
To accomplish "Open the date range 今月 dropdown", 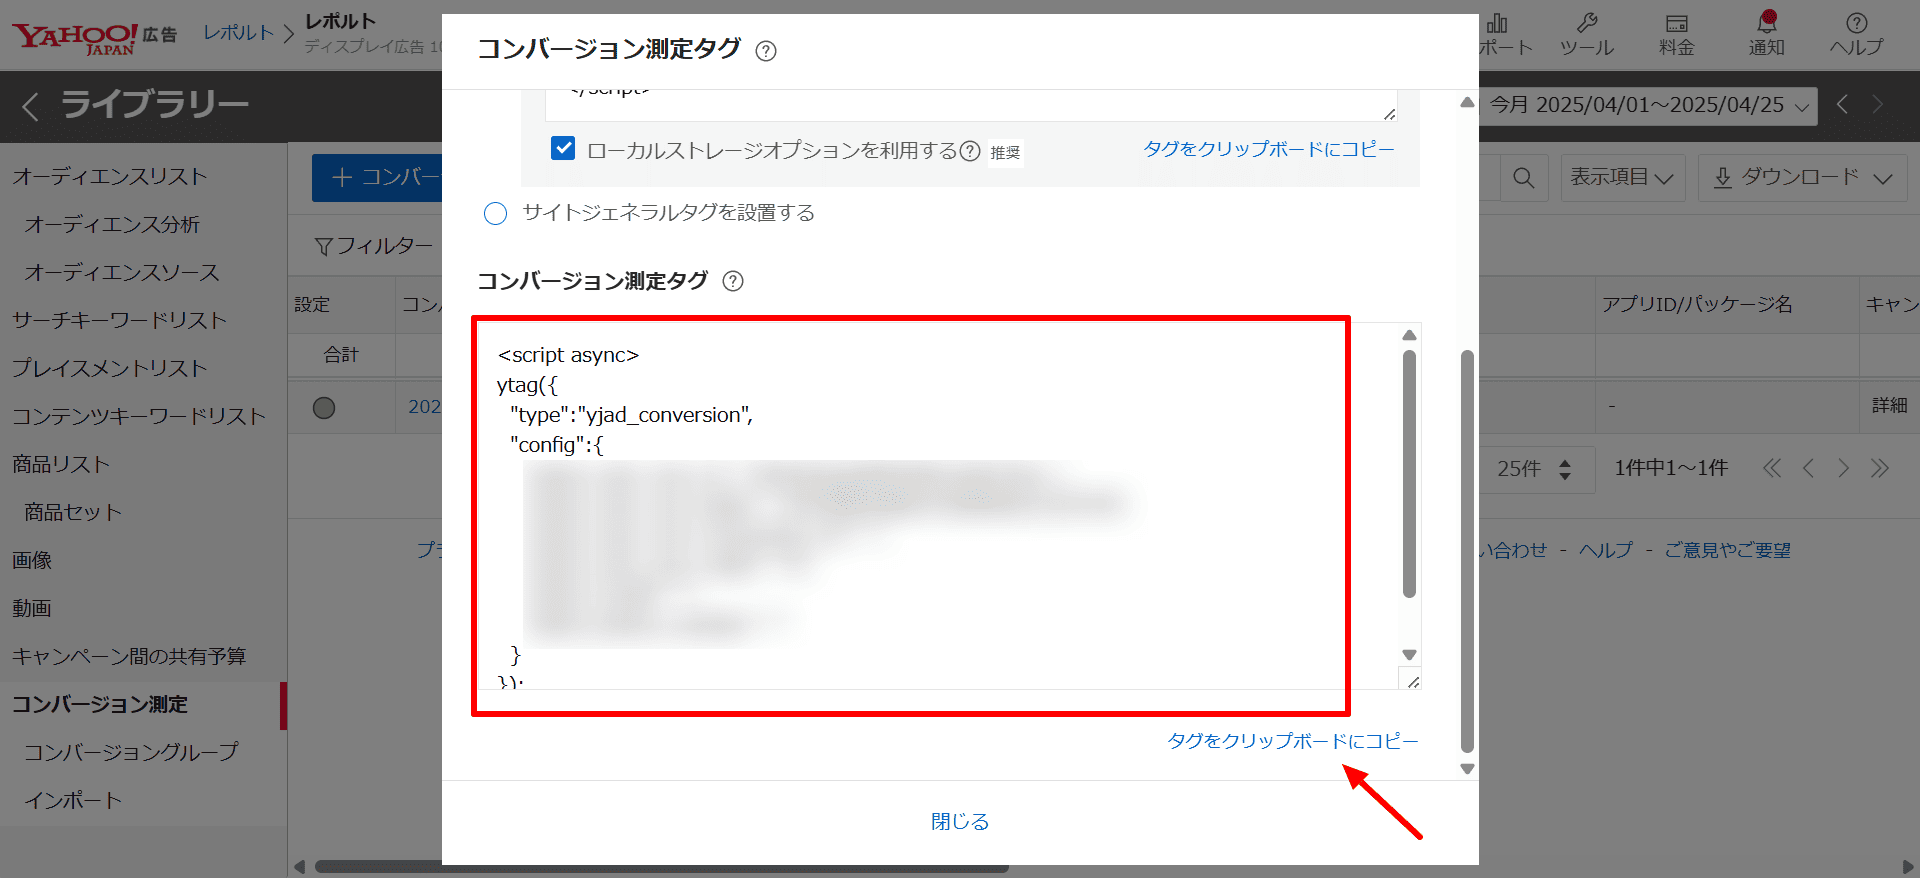I will [x=1650, y=105].
